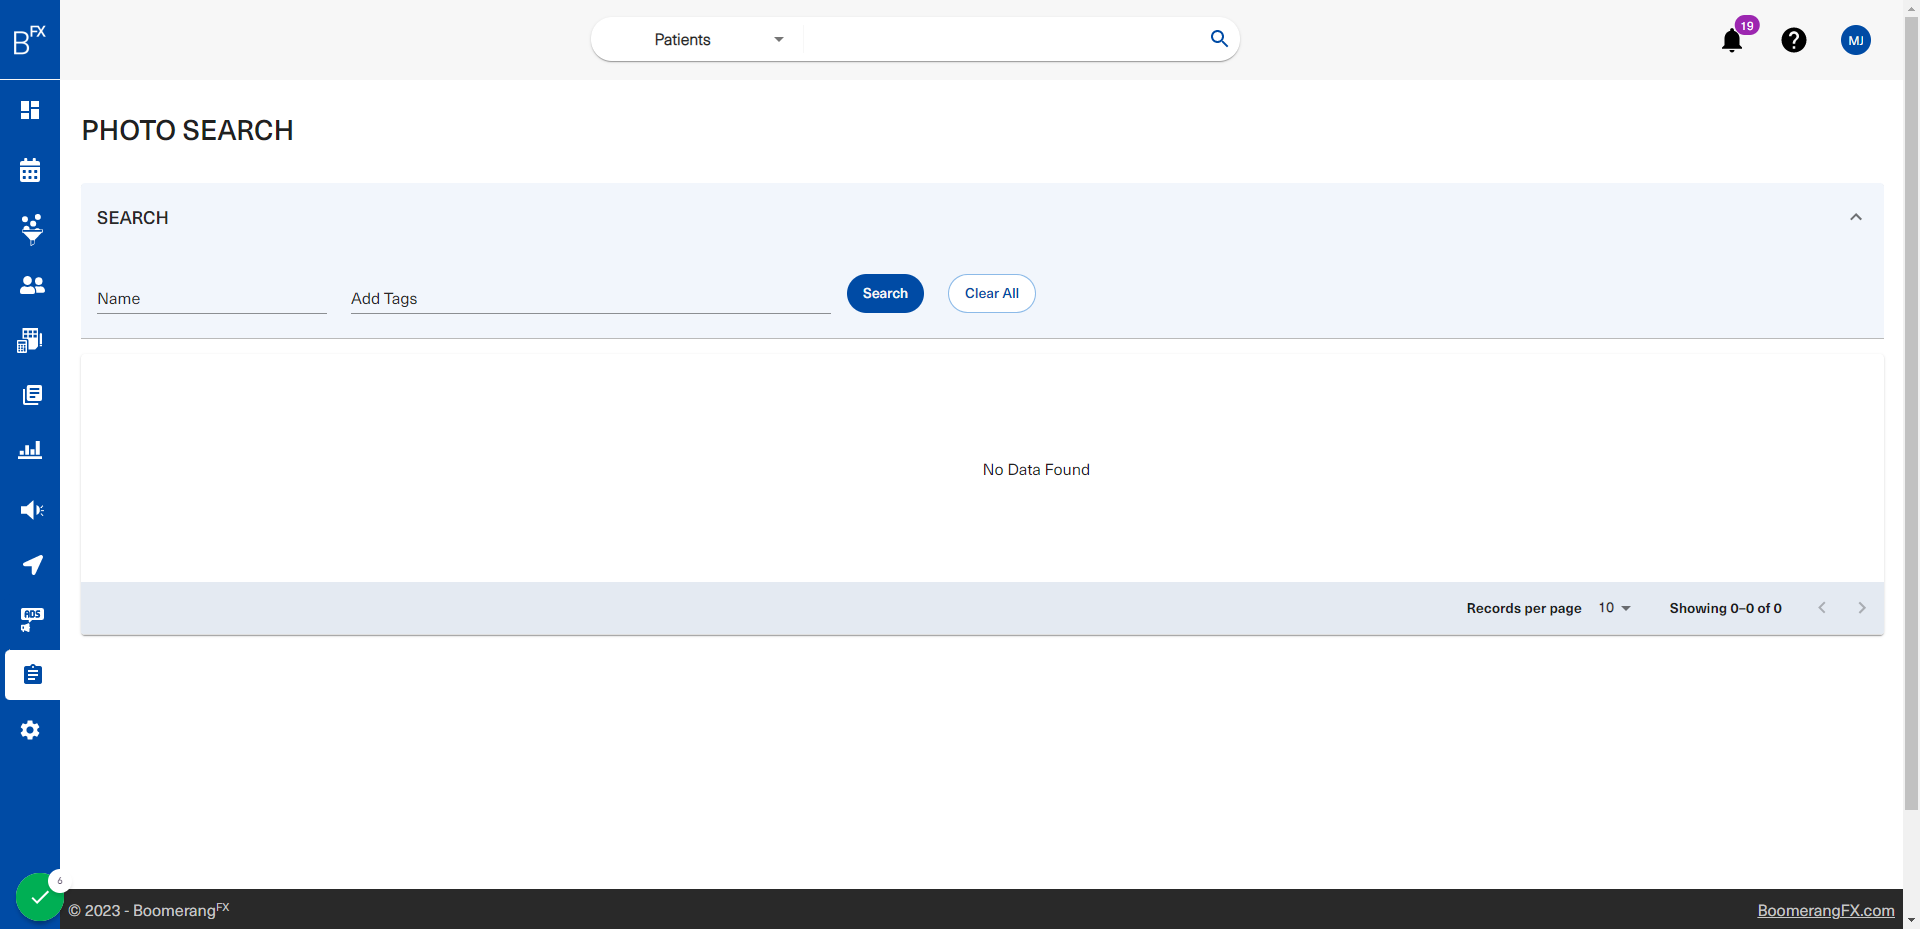Click the "No Data Found" message

point(1036,470)
